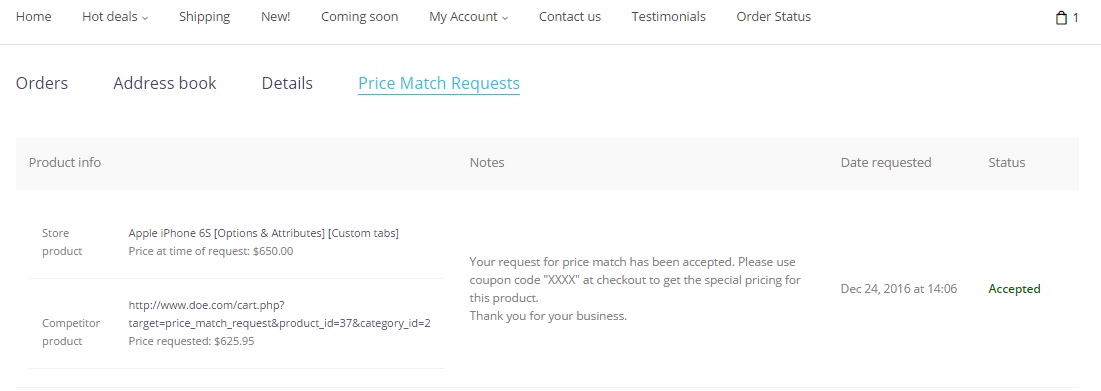Go to the Home menu item
Image resolution: width=1101 pixels, height=391 pixels.
34,17
